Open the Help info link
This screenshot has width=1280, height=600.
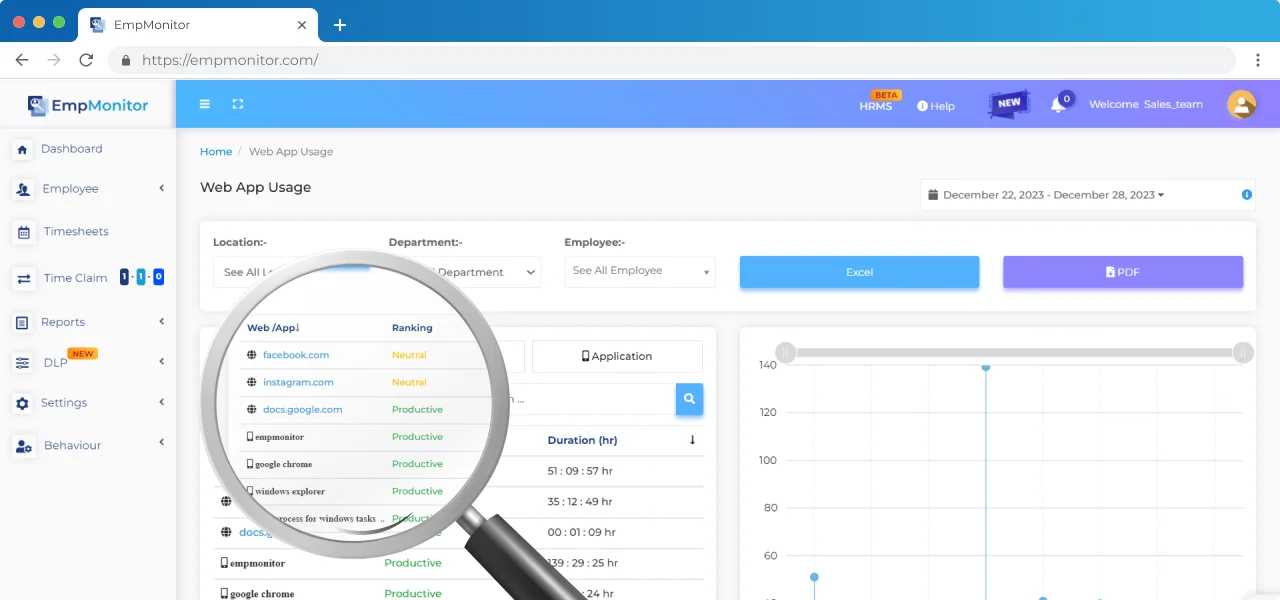[x=936, y=106]
